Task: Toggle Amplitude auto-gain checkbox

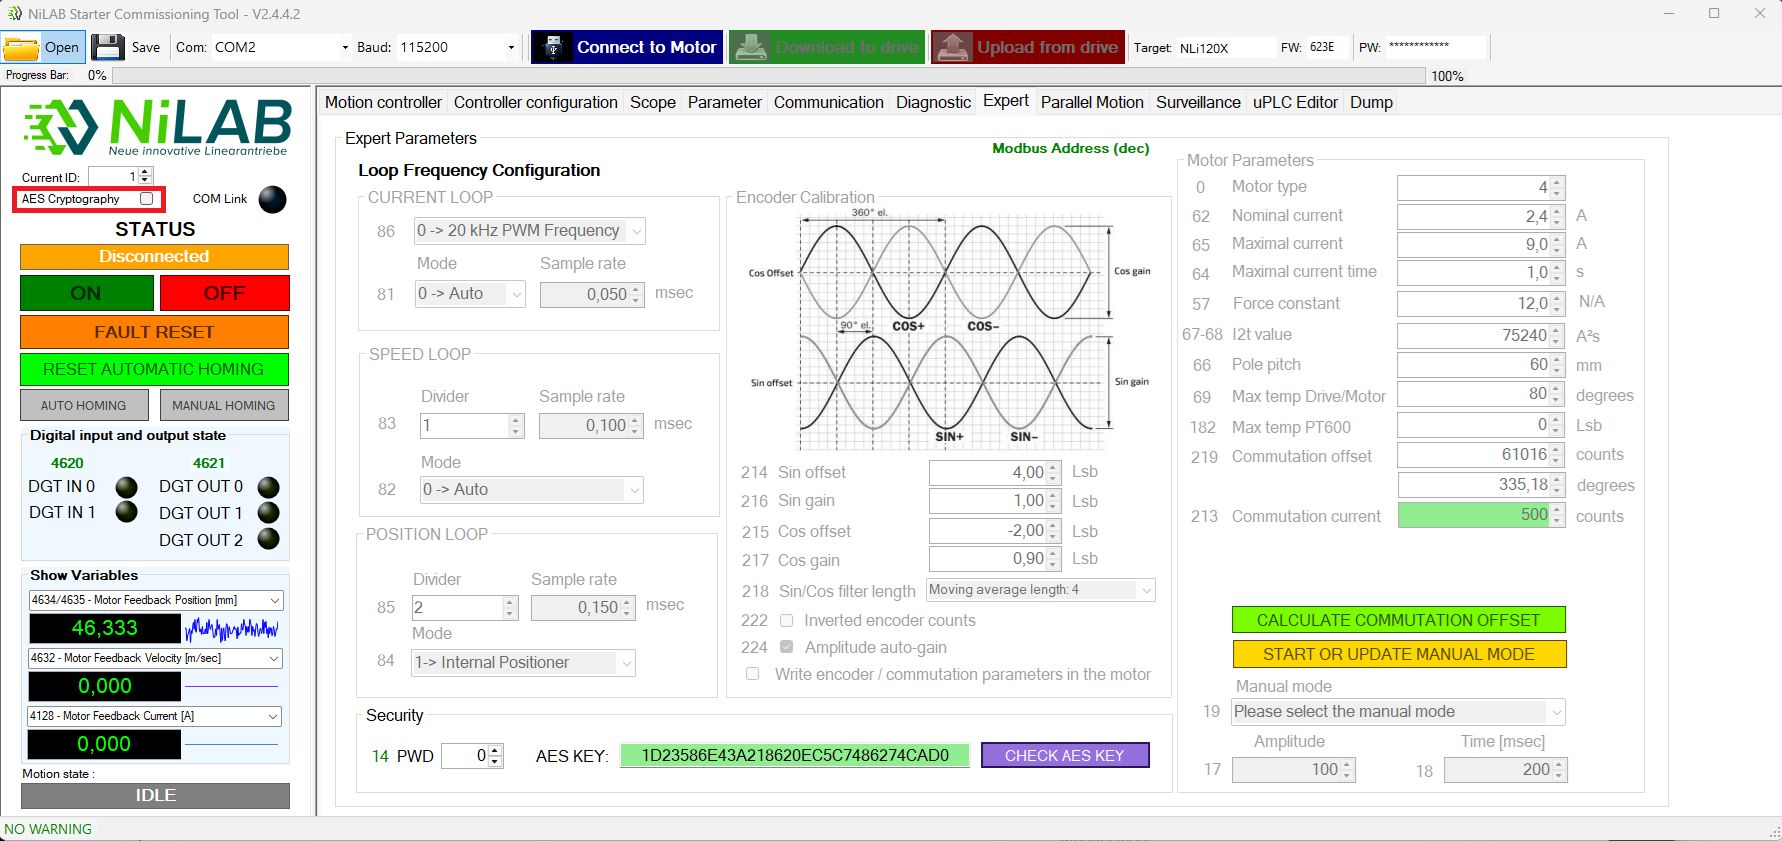Action: coord(786,647)
